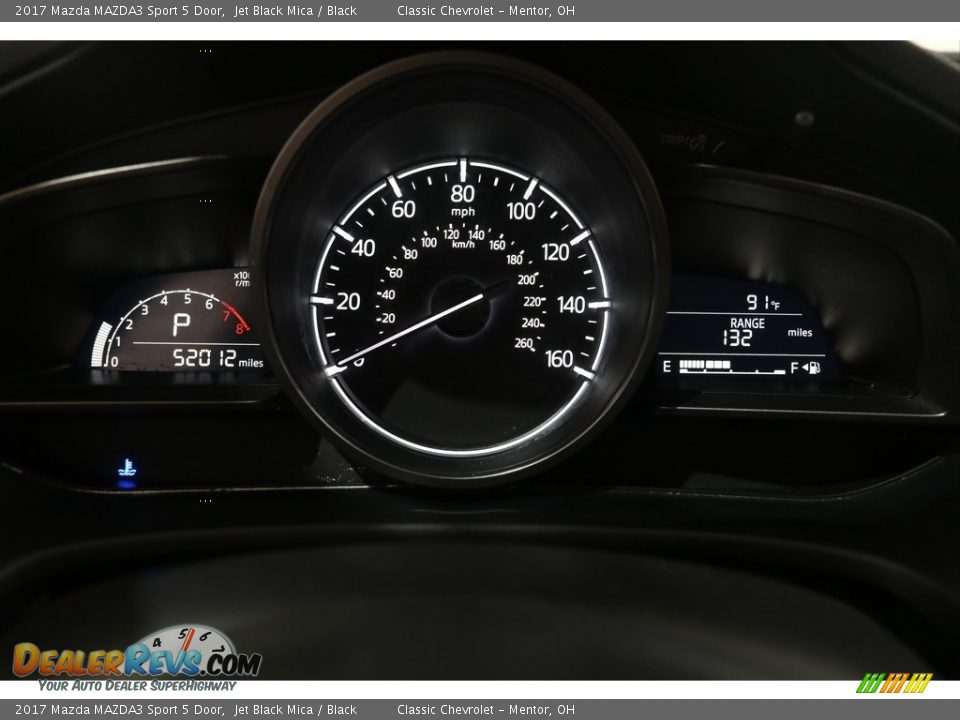Click the 140 mph number on speedometer
This screenshot has height=720, width=960.
click(x=571, y=304)
